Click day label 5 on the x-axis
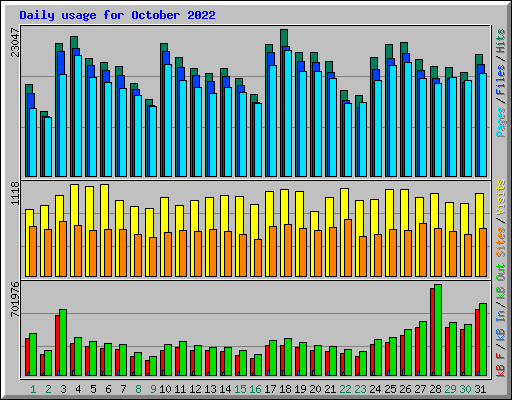This screenshot has width=512, height=400. tap(93, 389)
